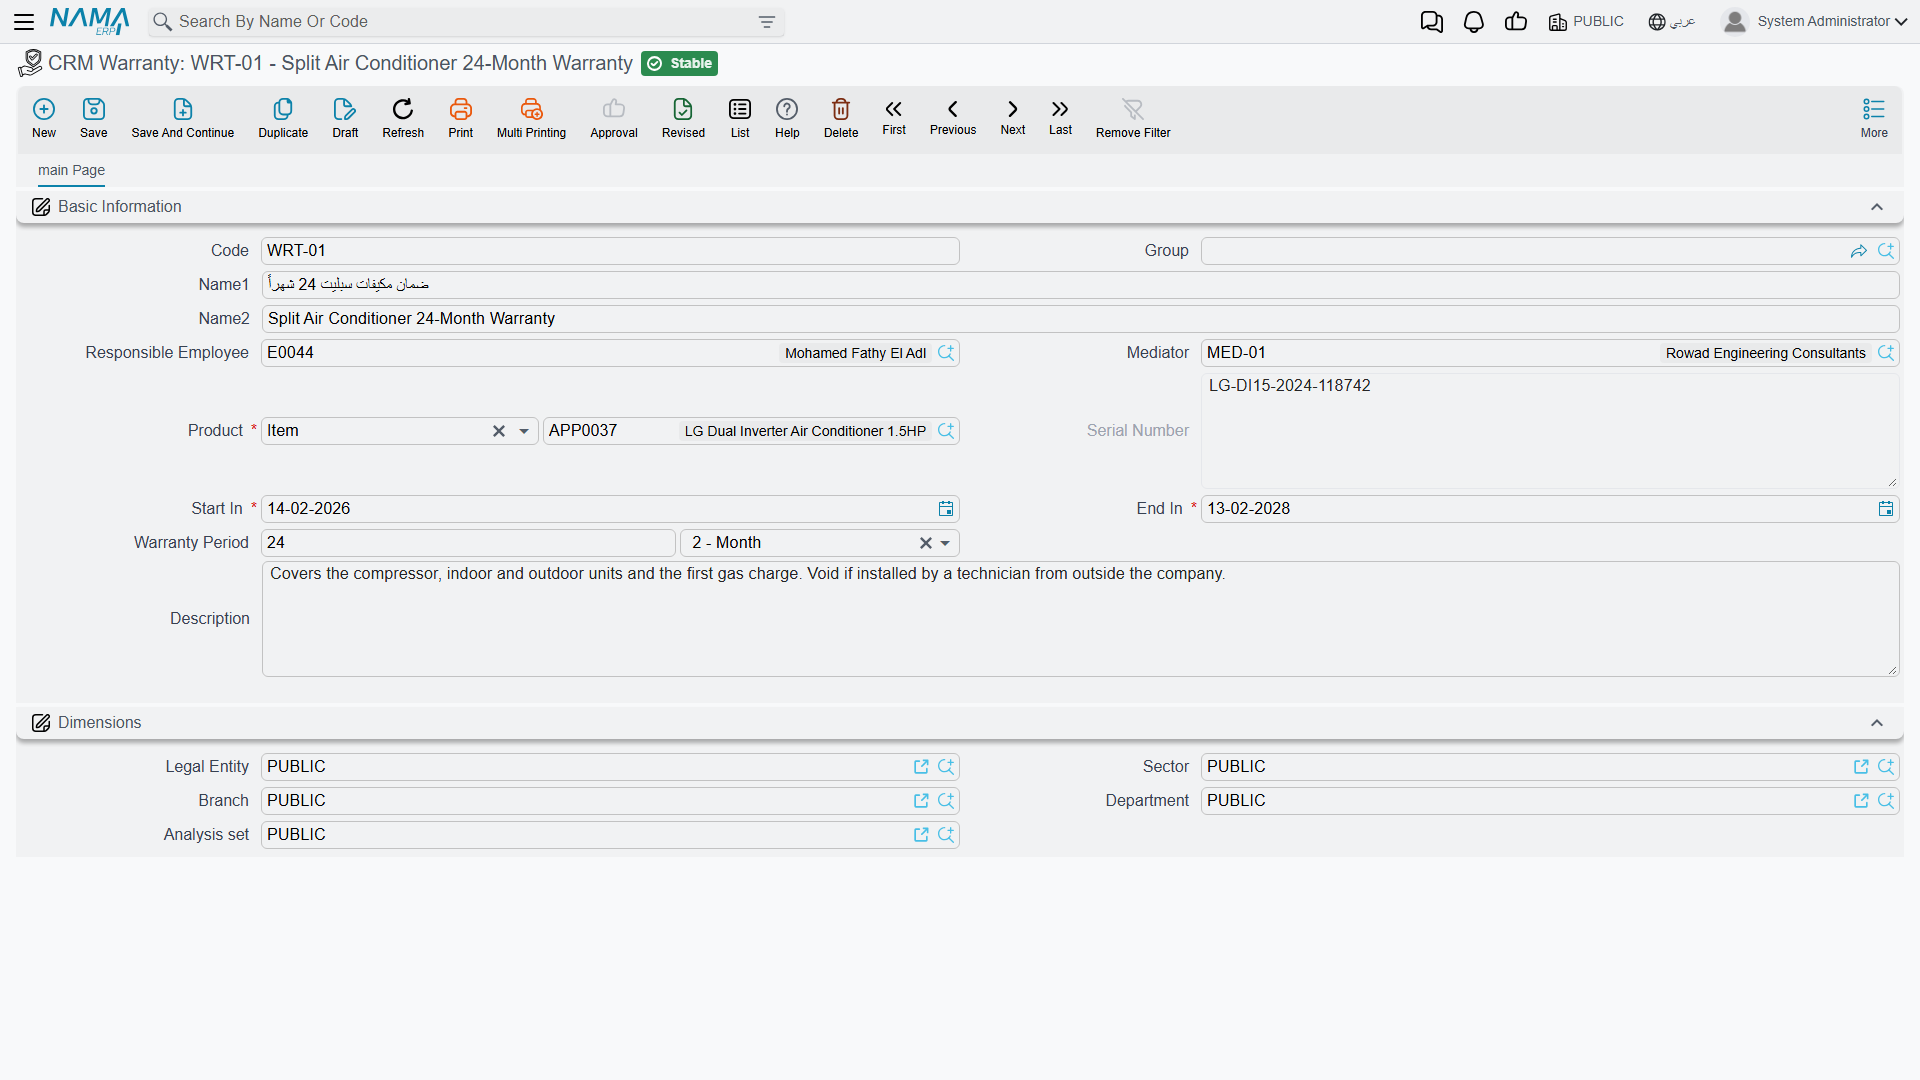This screenshot has width=1920, height=1080.
Task: Open search filter options icon
Action: [767, 22]
